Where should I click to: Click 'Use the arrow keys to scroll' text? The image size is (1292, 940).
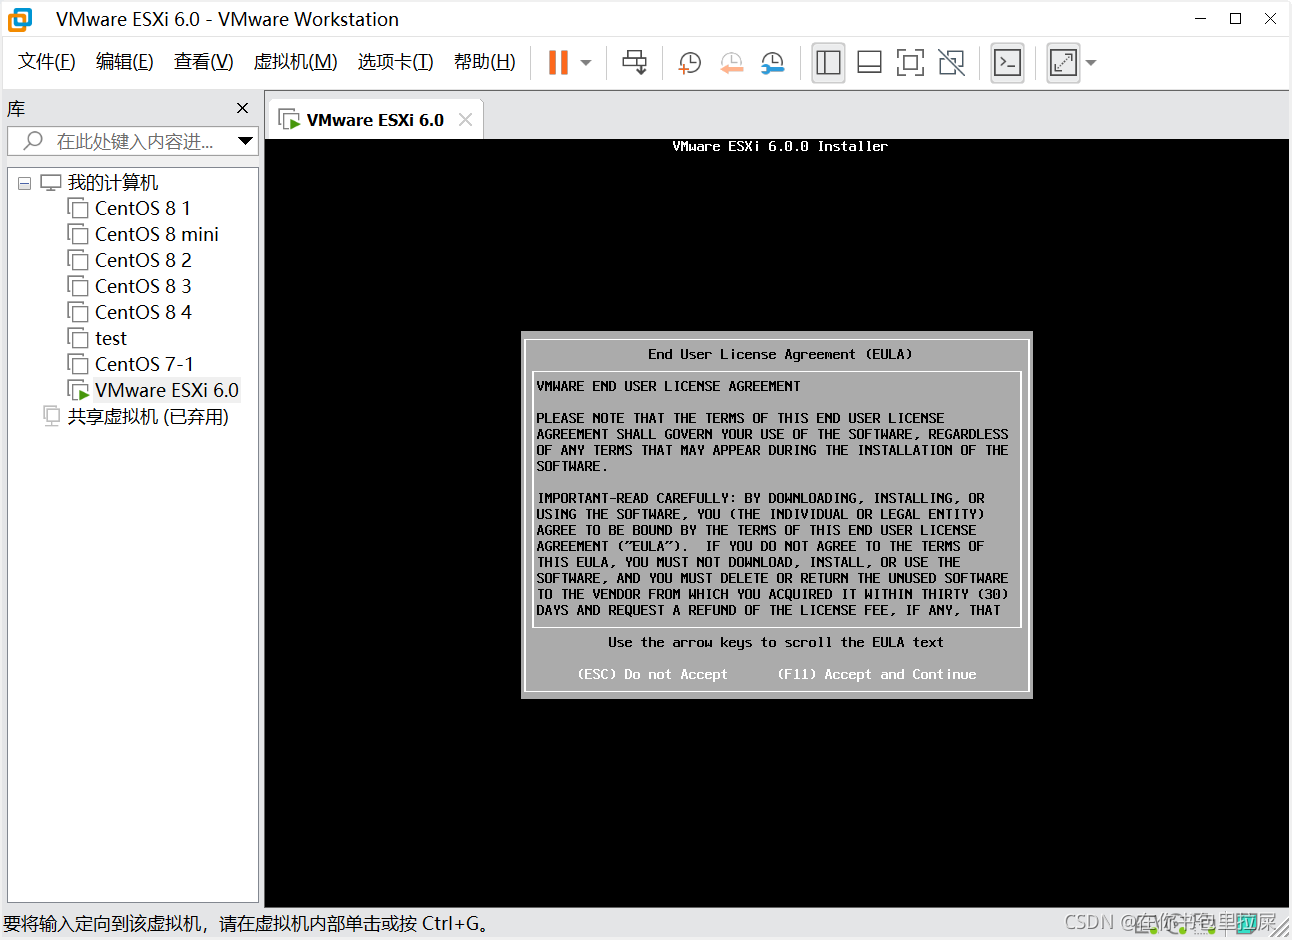pos(776,642)
